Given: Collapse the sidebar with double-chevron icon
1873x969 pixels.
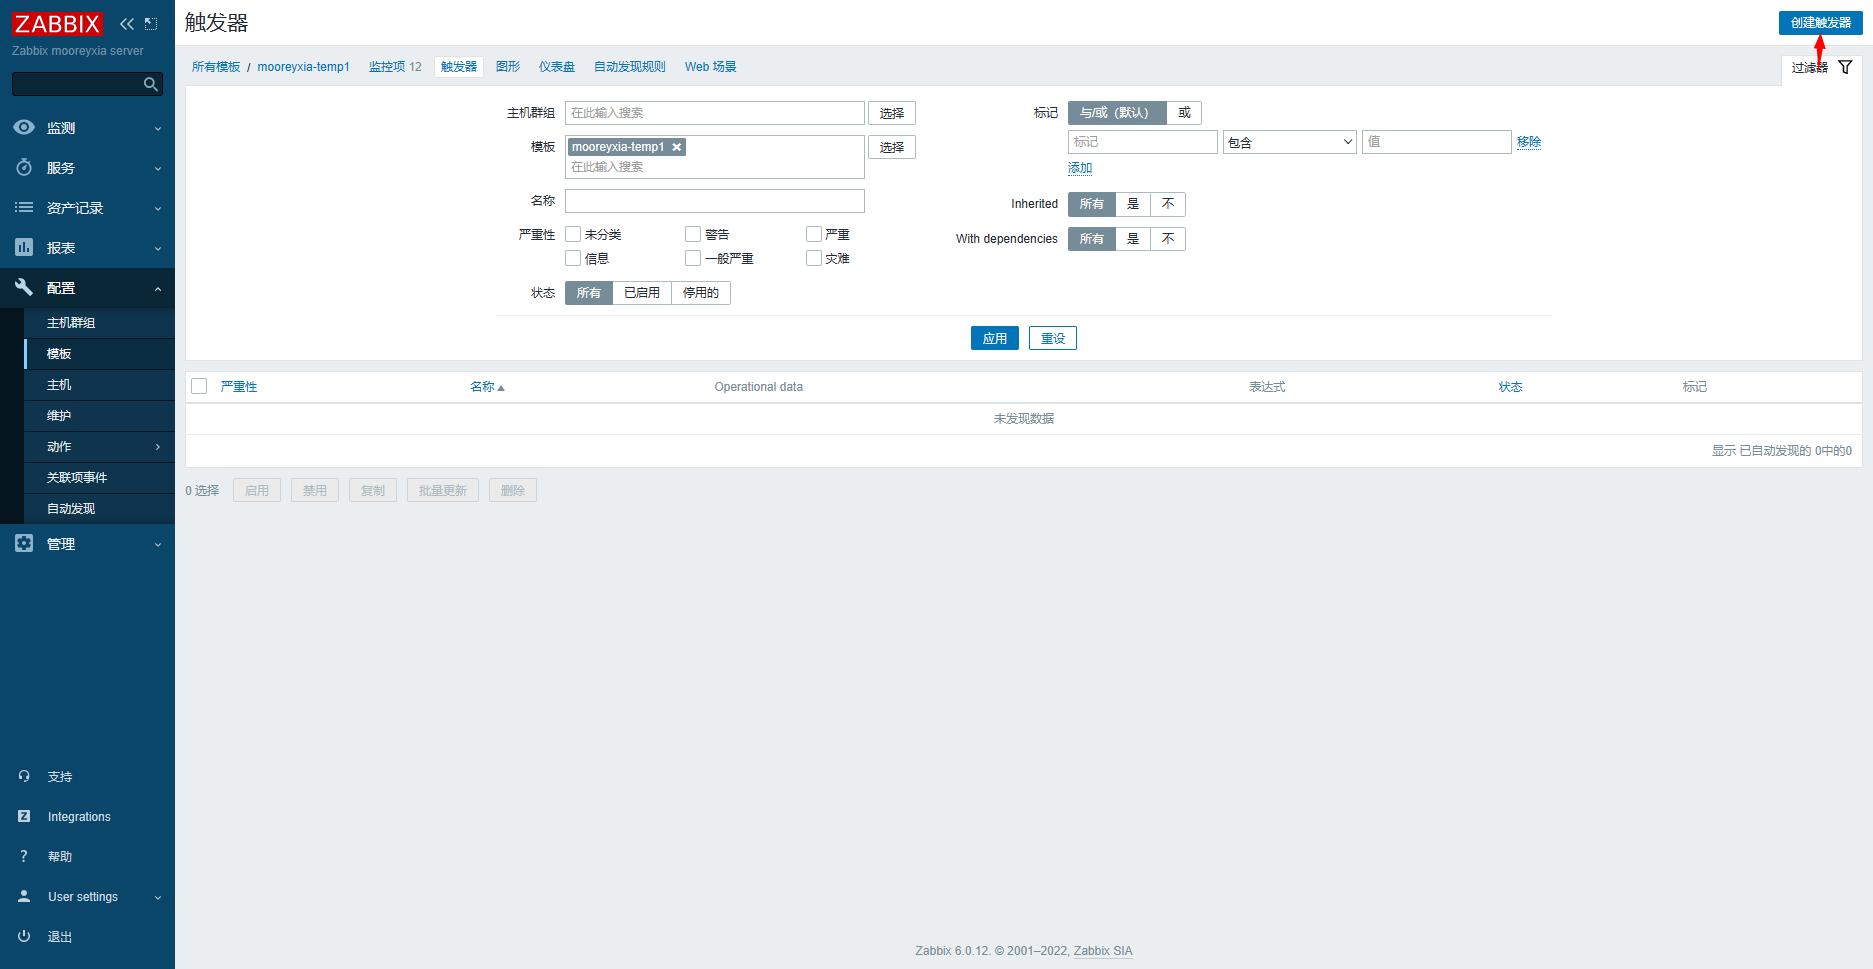Looking at the screenshot, I should click(127, 23).
